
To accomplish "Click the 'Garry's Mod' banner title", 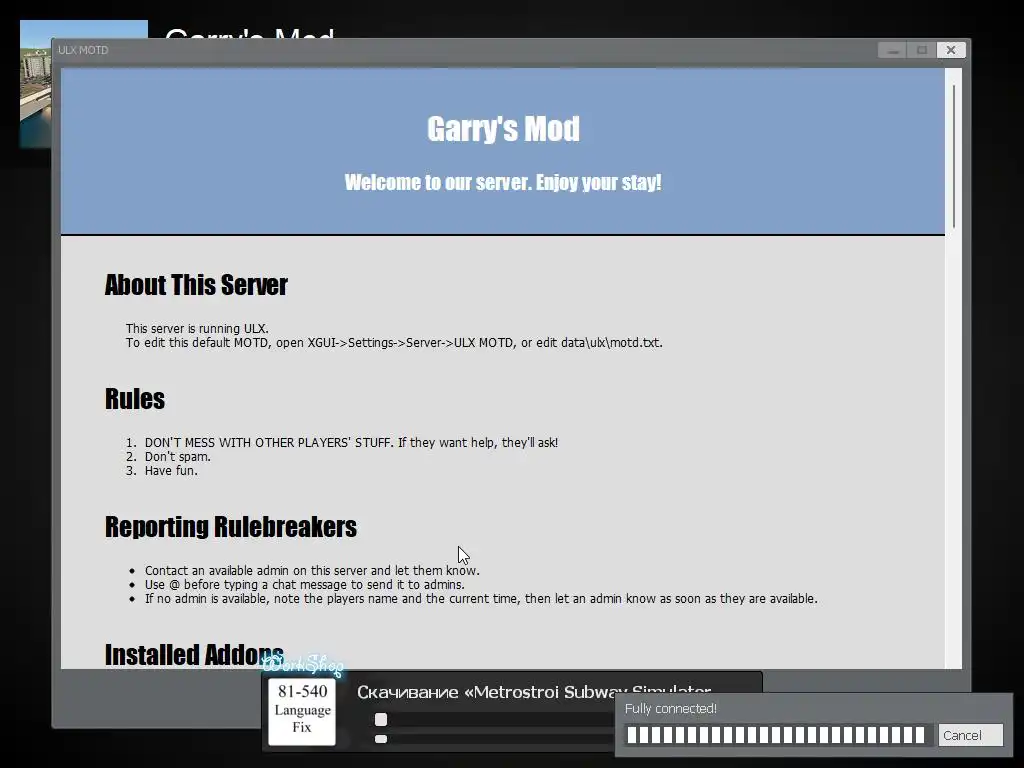I will coord(503,129).
